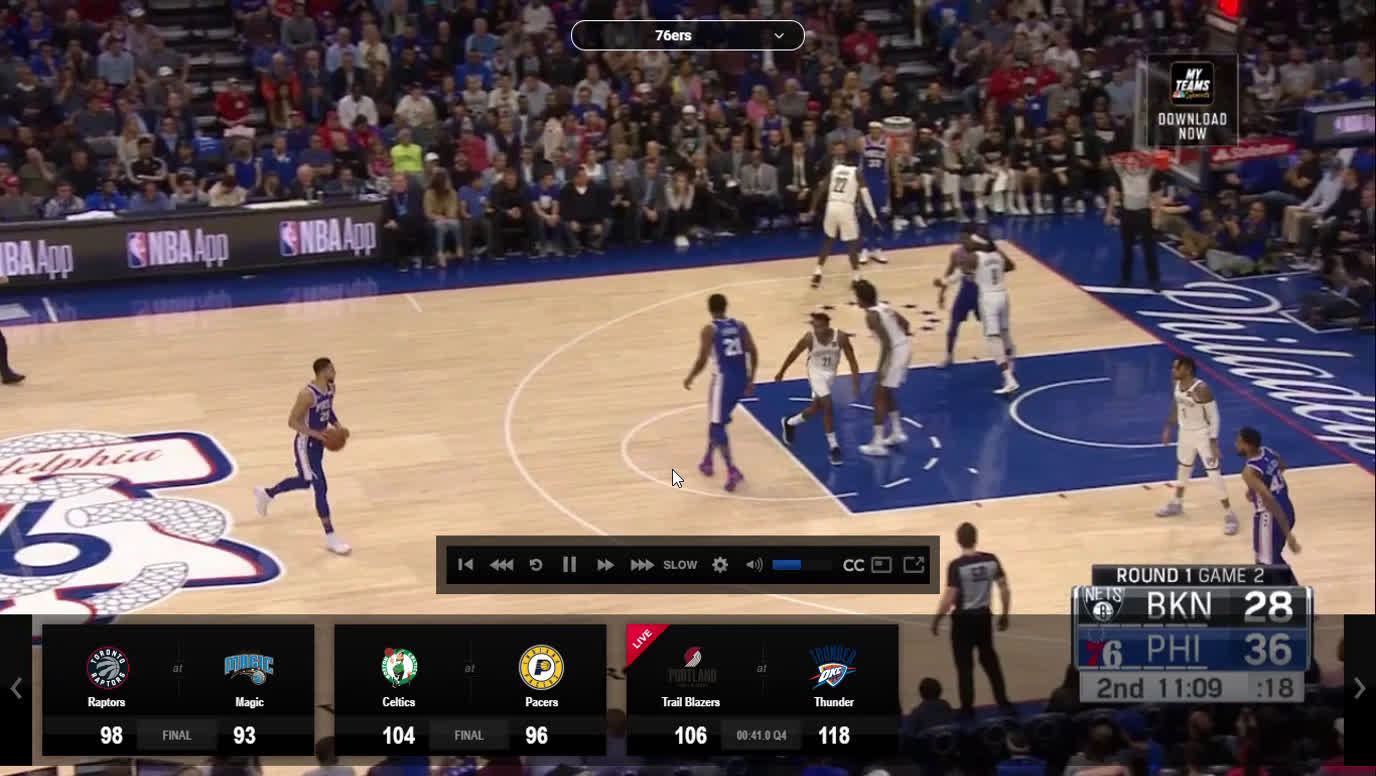Pause the game video

click(x=569, y=565)
